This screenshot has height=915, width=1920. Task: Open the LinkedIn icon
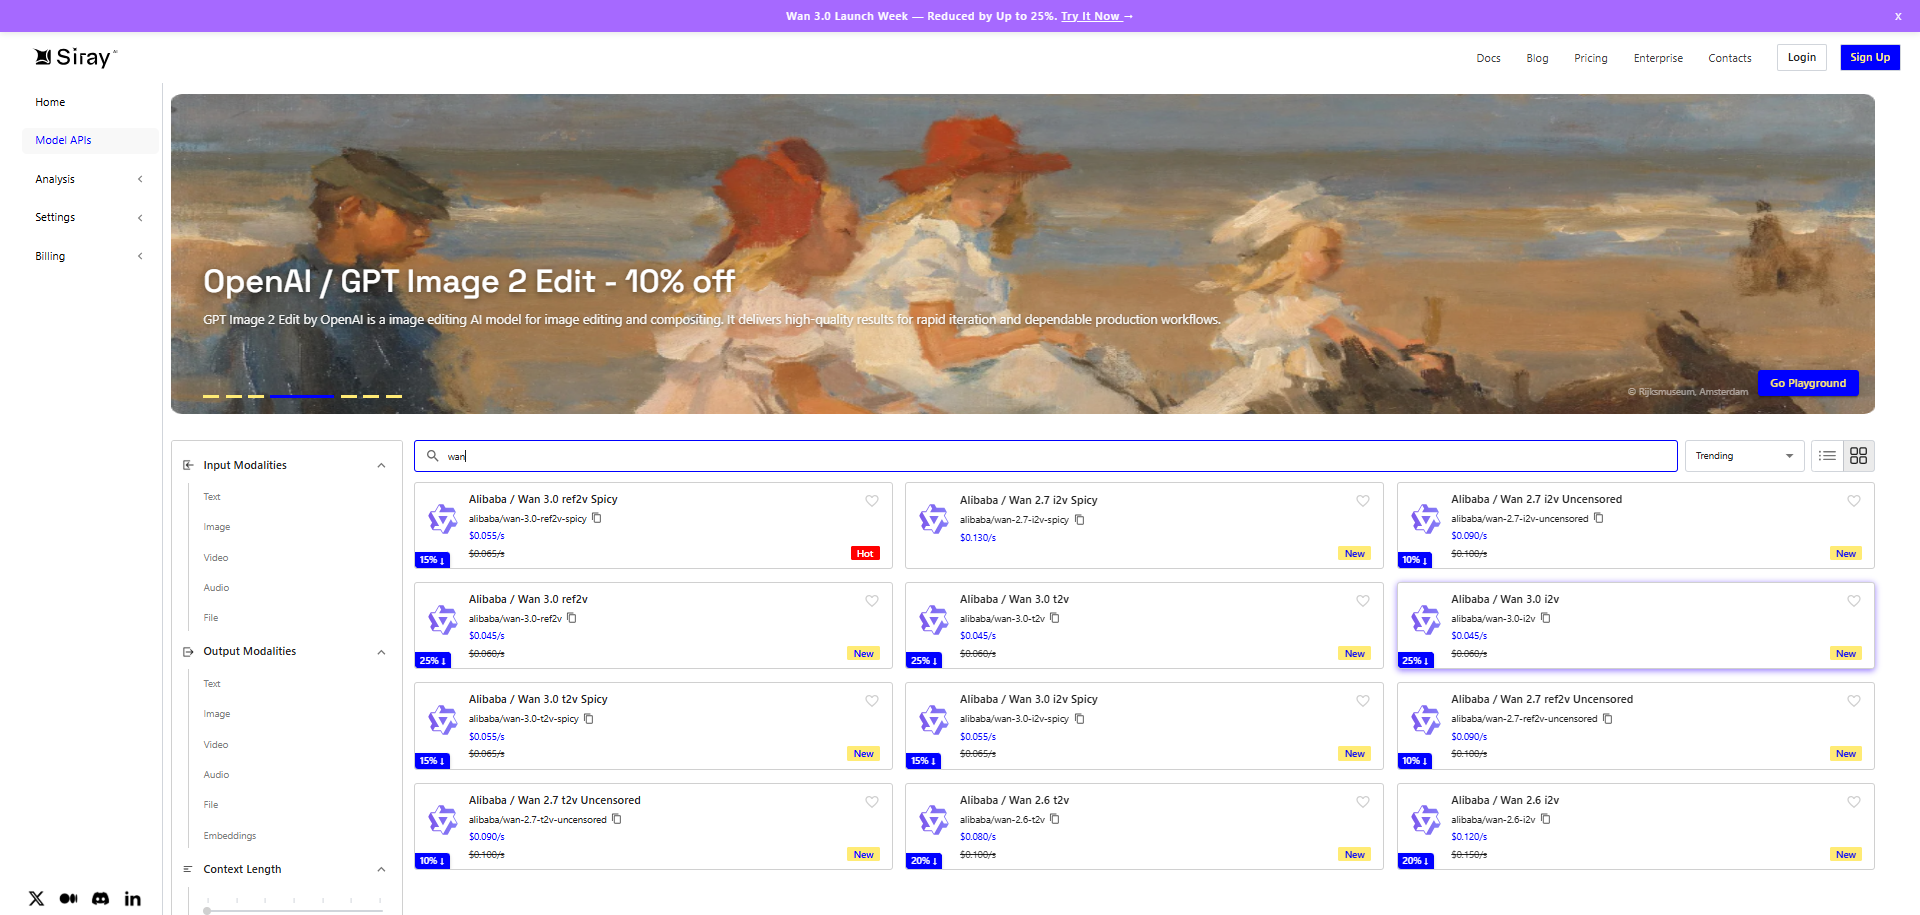click(x=132, y=898)
